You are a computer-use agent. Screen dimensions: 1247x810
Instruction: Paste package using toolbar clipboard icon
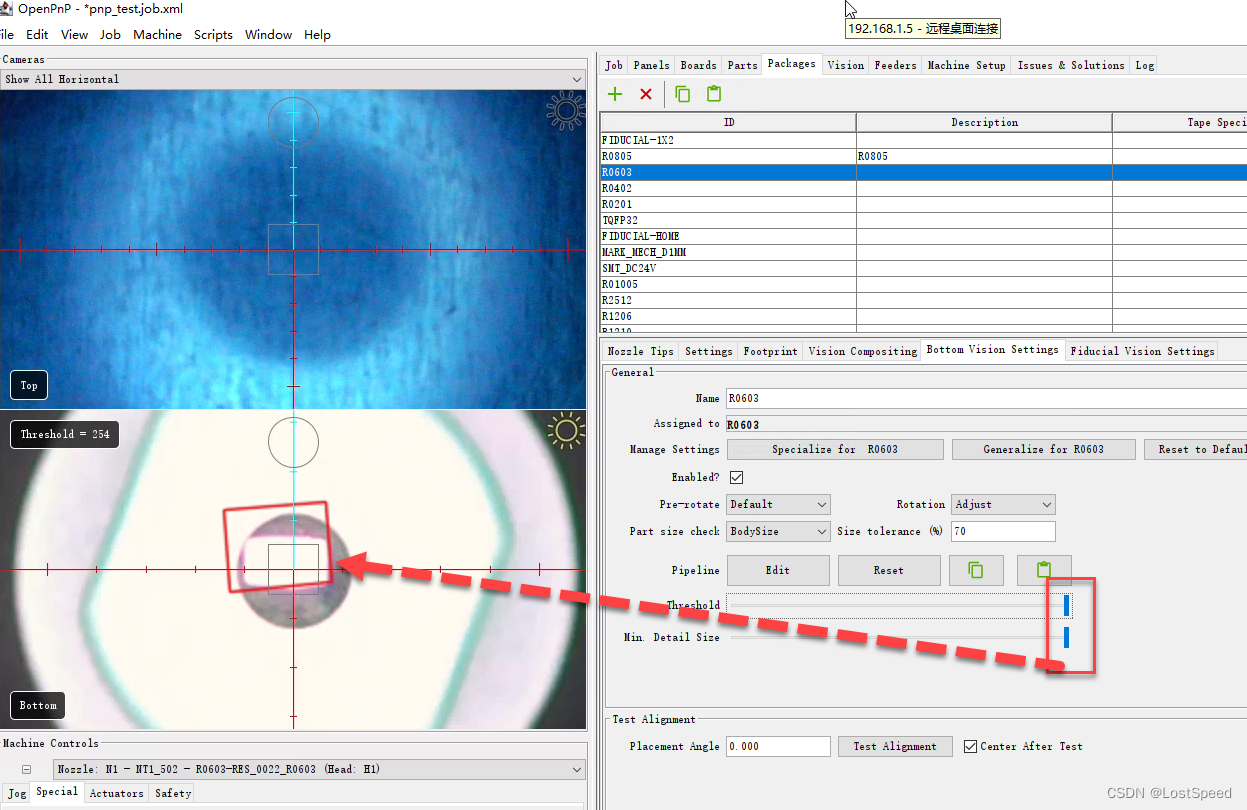[x=714, y=94]
